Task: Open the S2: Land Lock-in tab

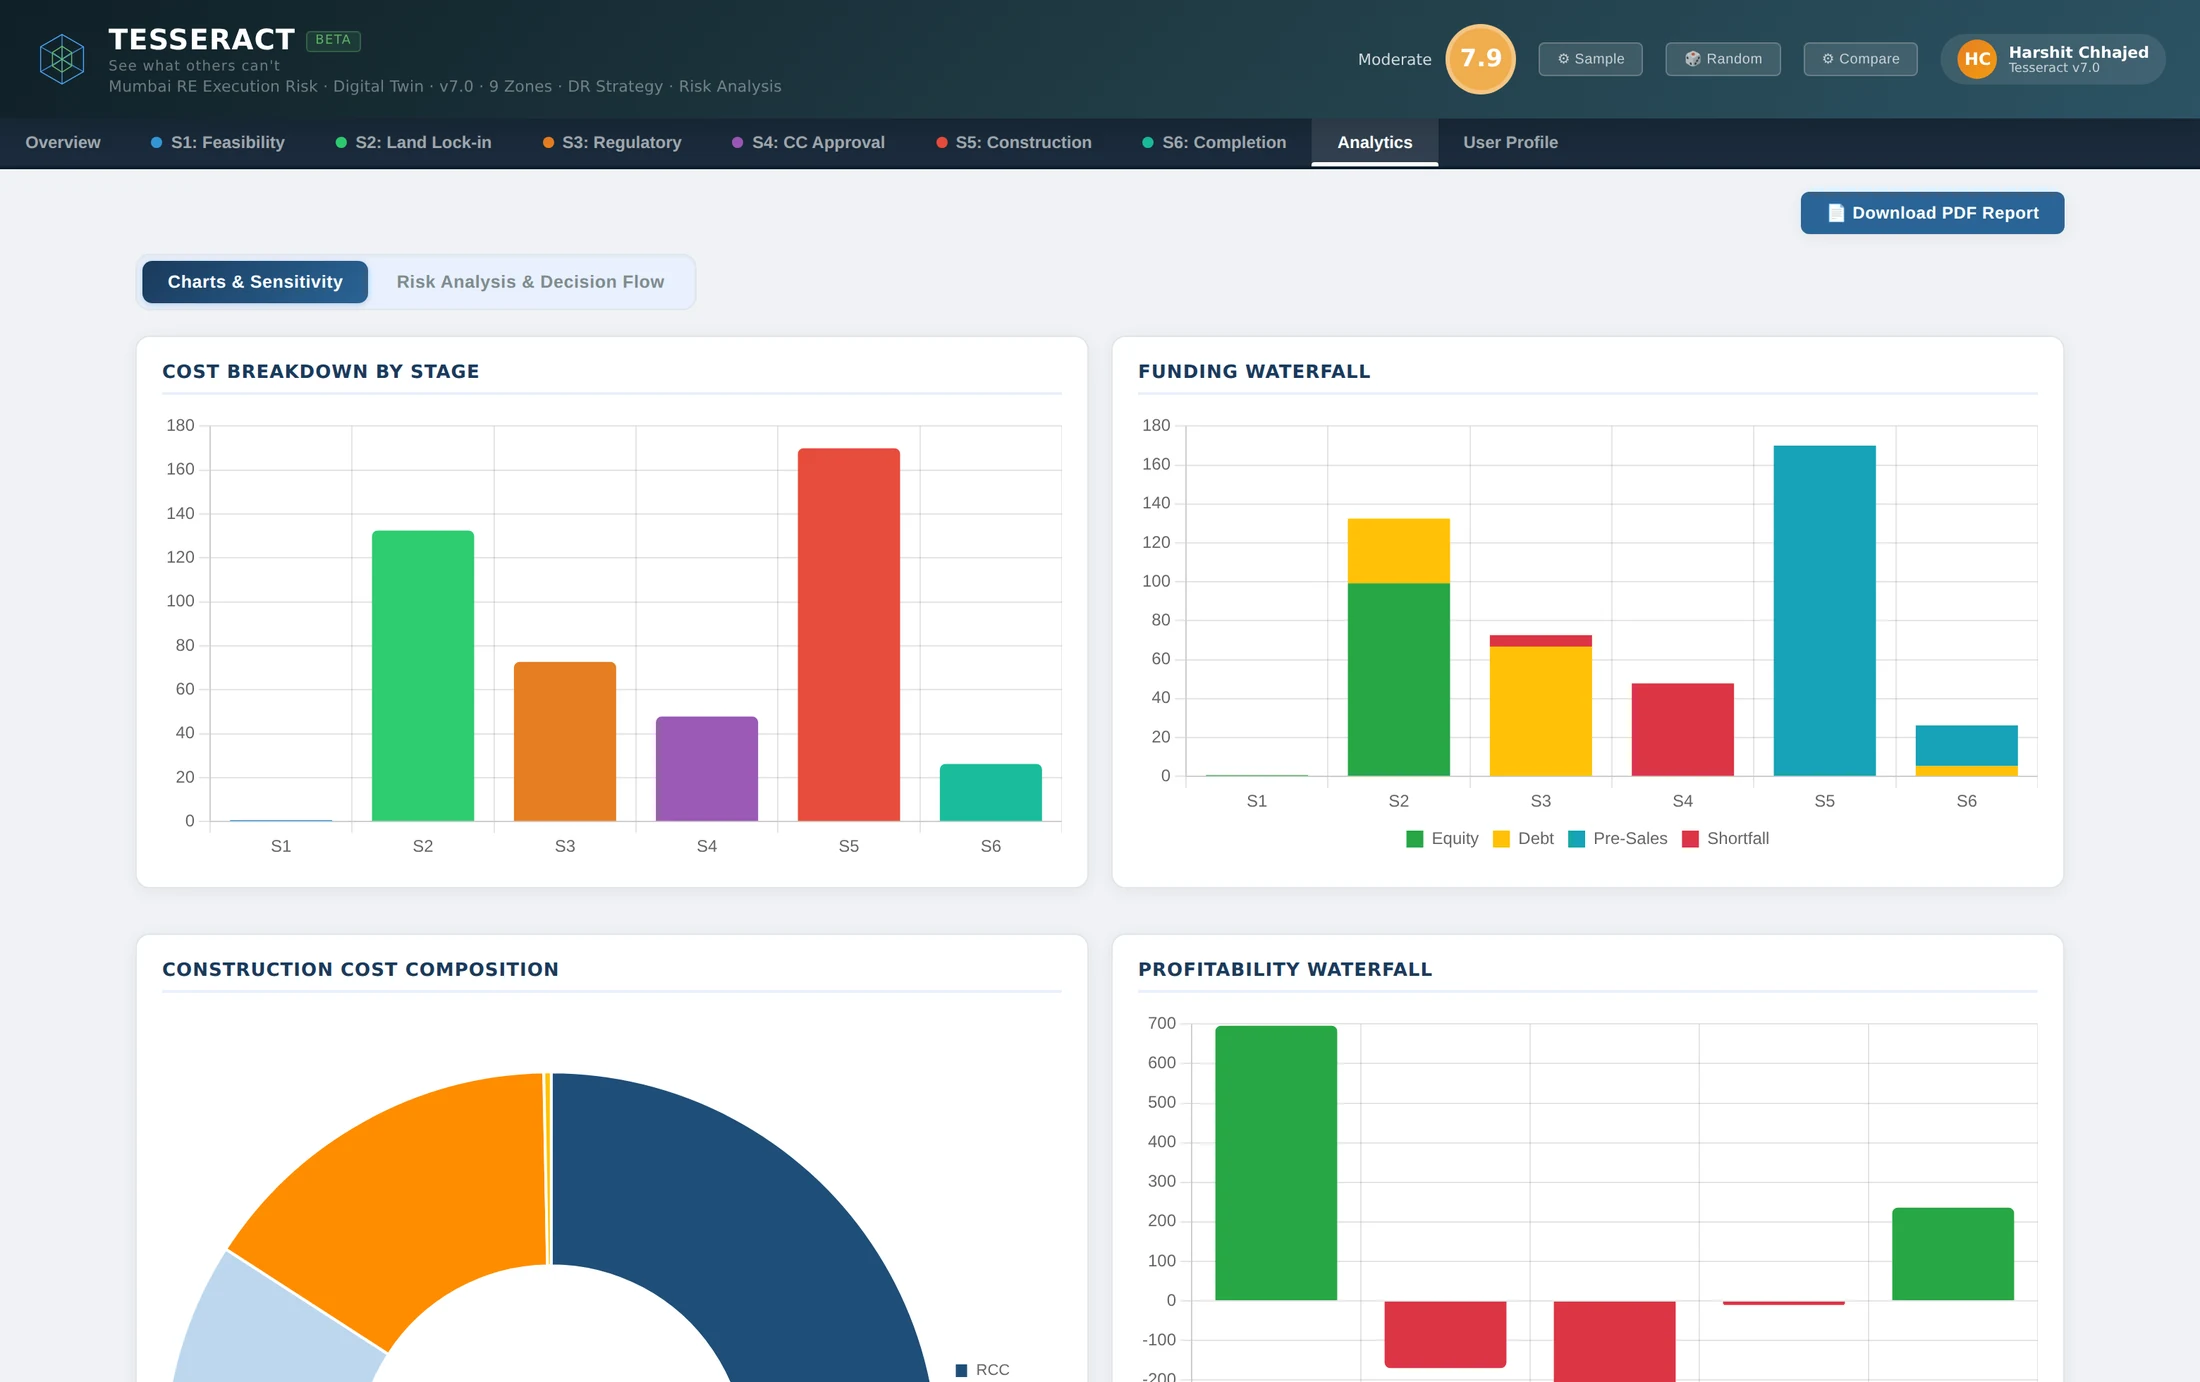Action: click(x=413, y=142)
